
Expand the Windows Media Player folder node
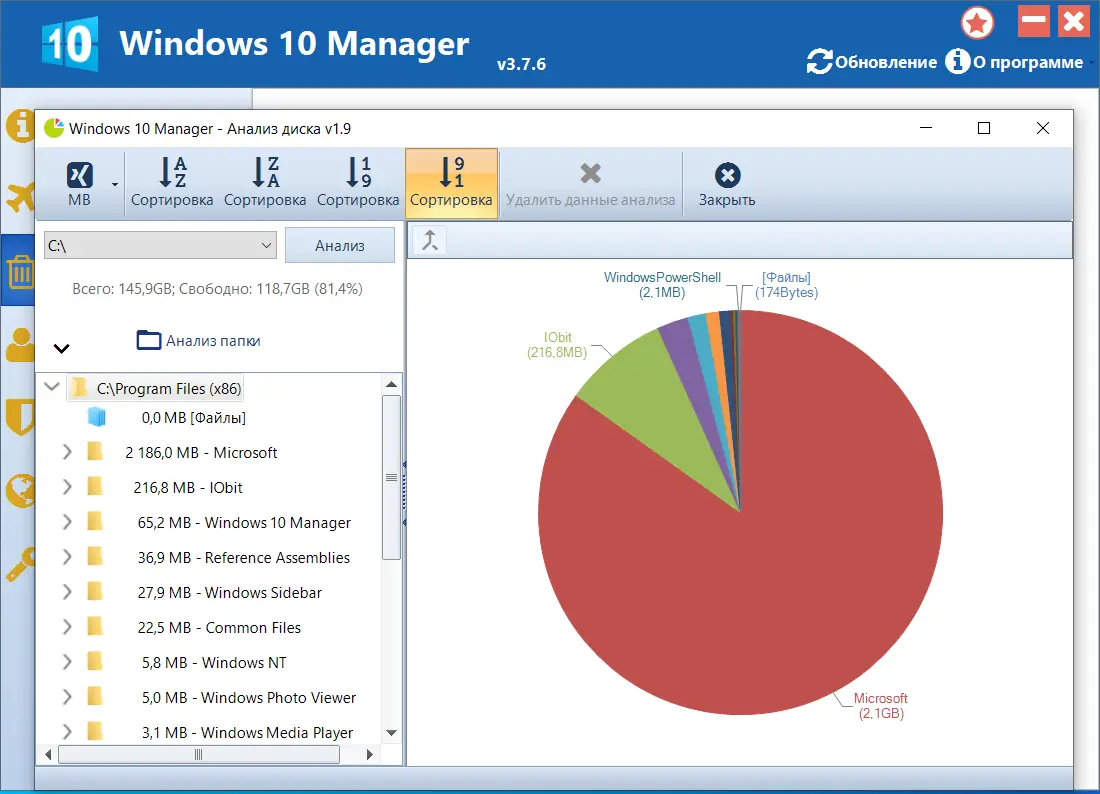67,732
